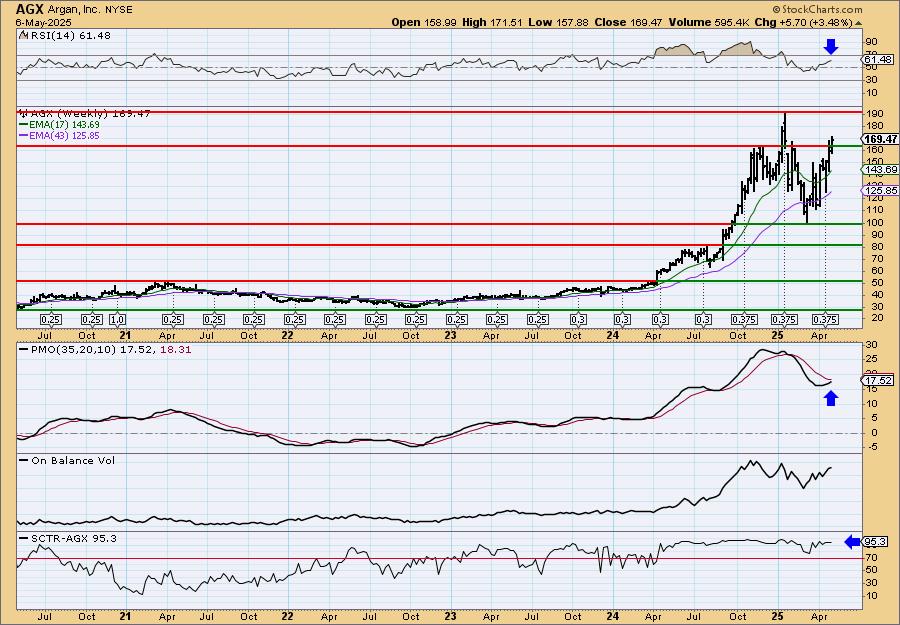Screen dimensions: 900x625
Task: Click the EMA(43) 125.85 legend entry
Action: 60,135
